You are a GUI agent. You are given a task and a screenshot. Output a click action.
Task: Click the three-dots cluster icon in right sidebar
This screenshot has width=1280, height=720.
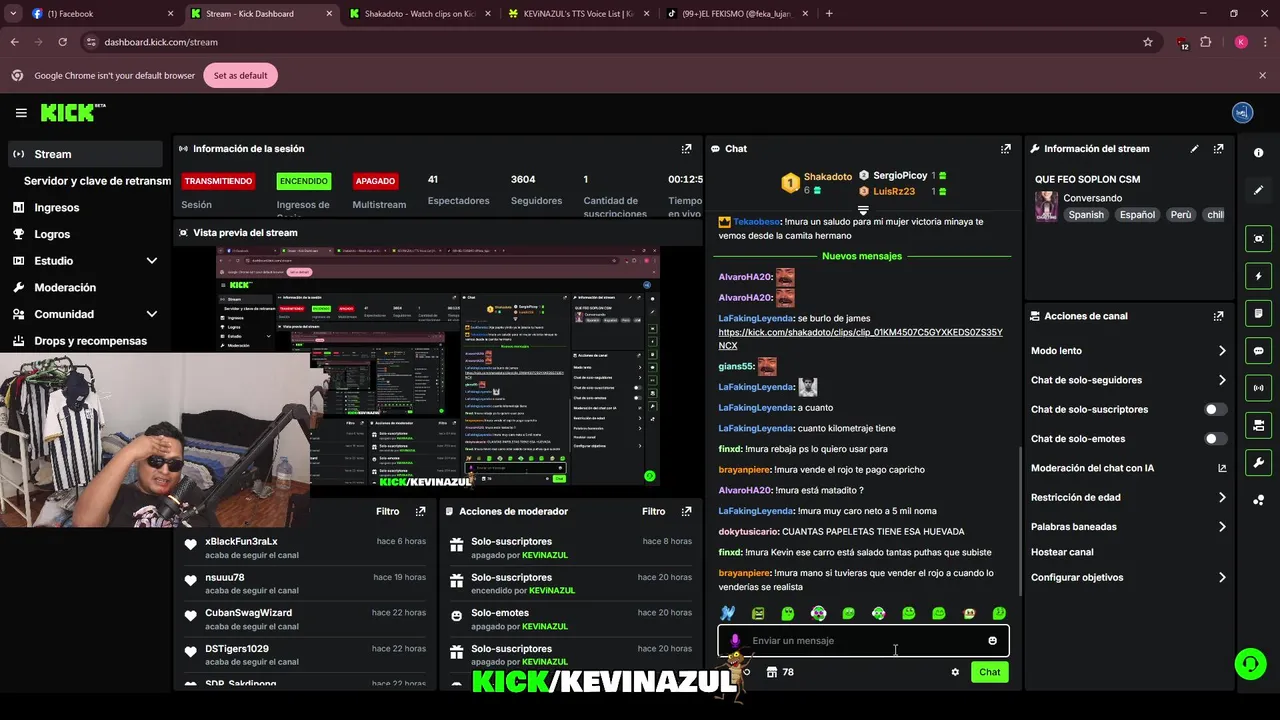(x=1258, y=500)
